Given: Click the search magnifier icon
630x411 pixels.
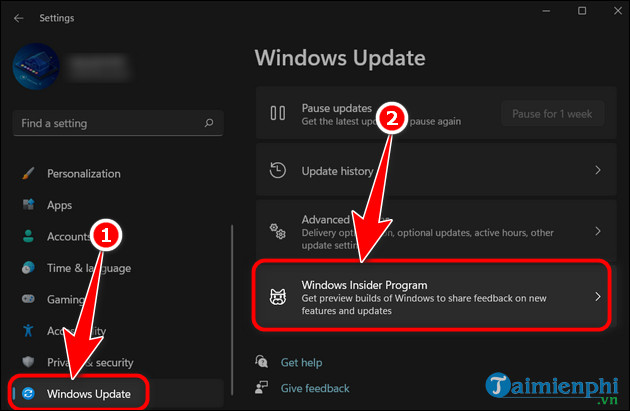Looking at the screenshot, I should click(209, 123).
